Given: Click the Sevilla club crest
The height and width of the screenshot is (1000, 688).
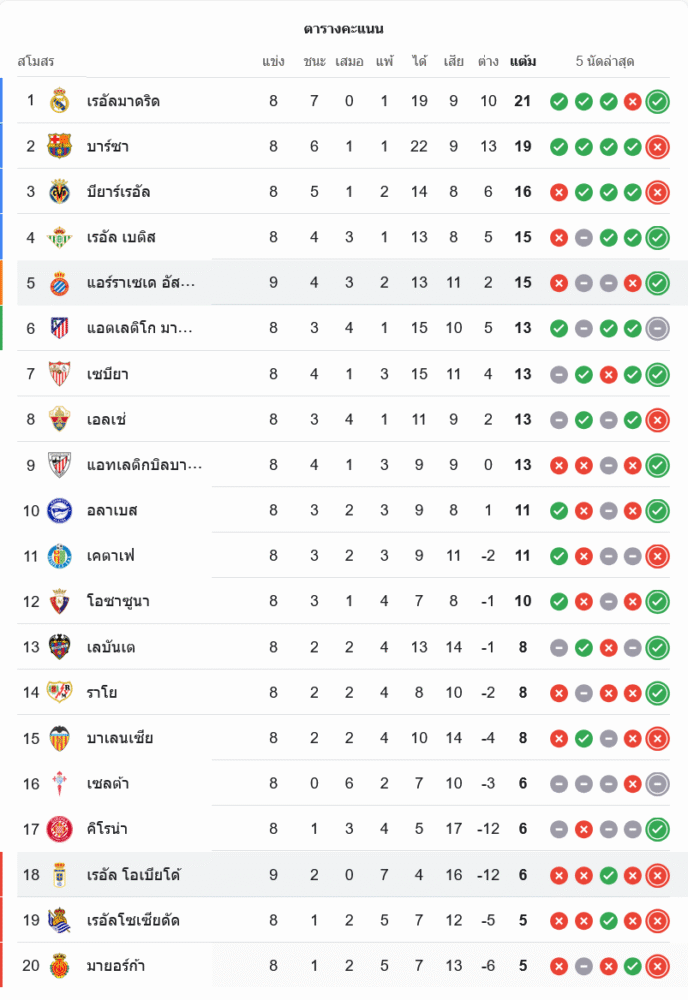Looking at the screenshot, I should coord(60,374).
